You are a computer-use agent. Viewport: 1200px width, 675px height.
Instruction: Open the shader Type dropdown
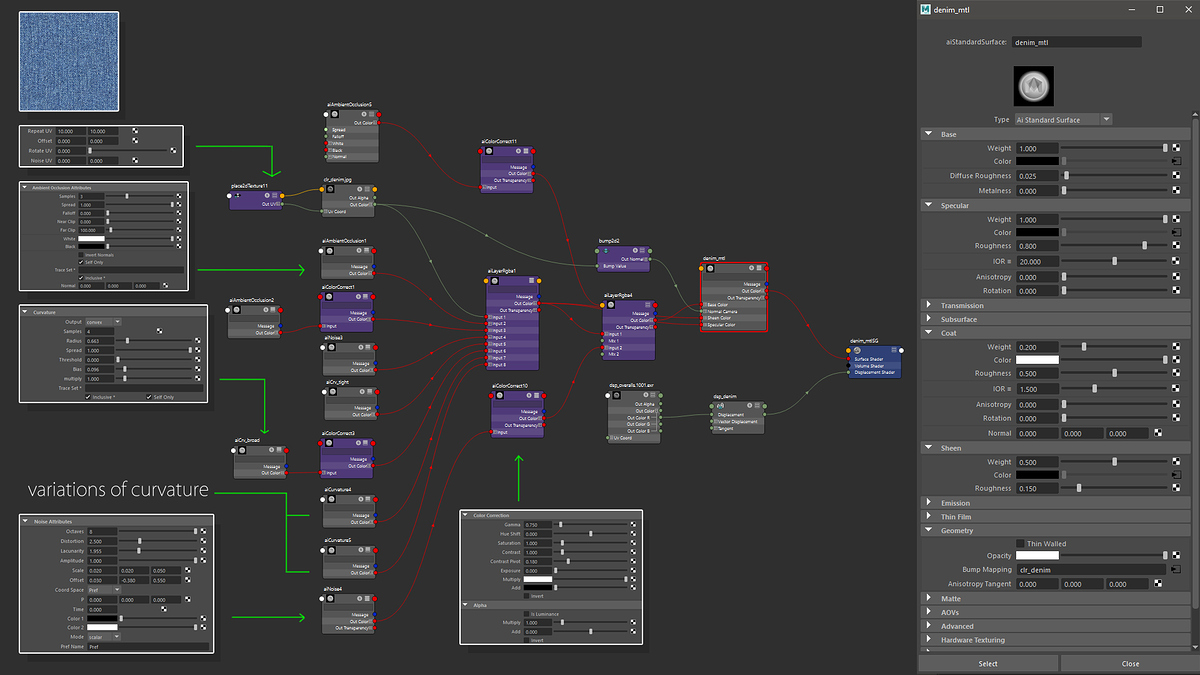click(x=1063, y=119)
